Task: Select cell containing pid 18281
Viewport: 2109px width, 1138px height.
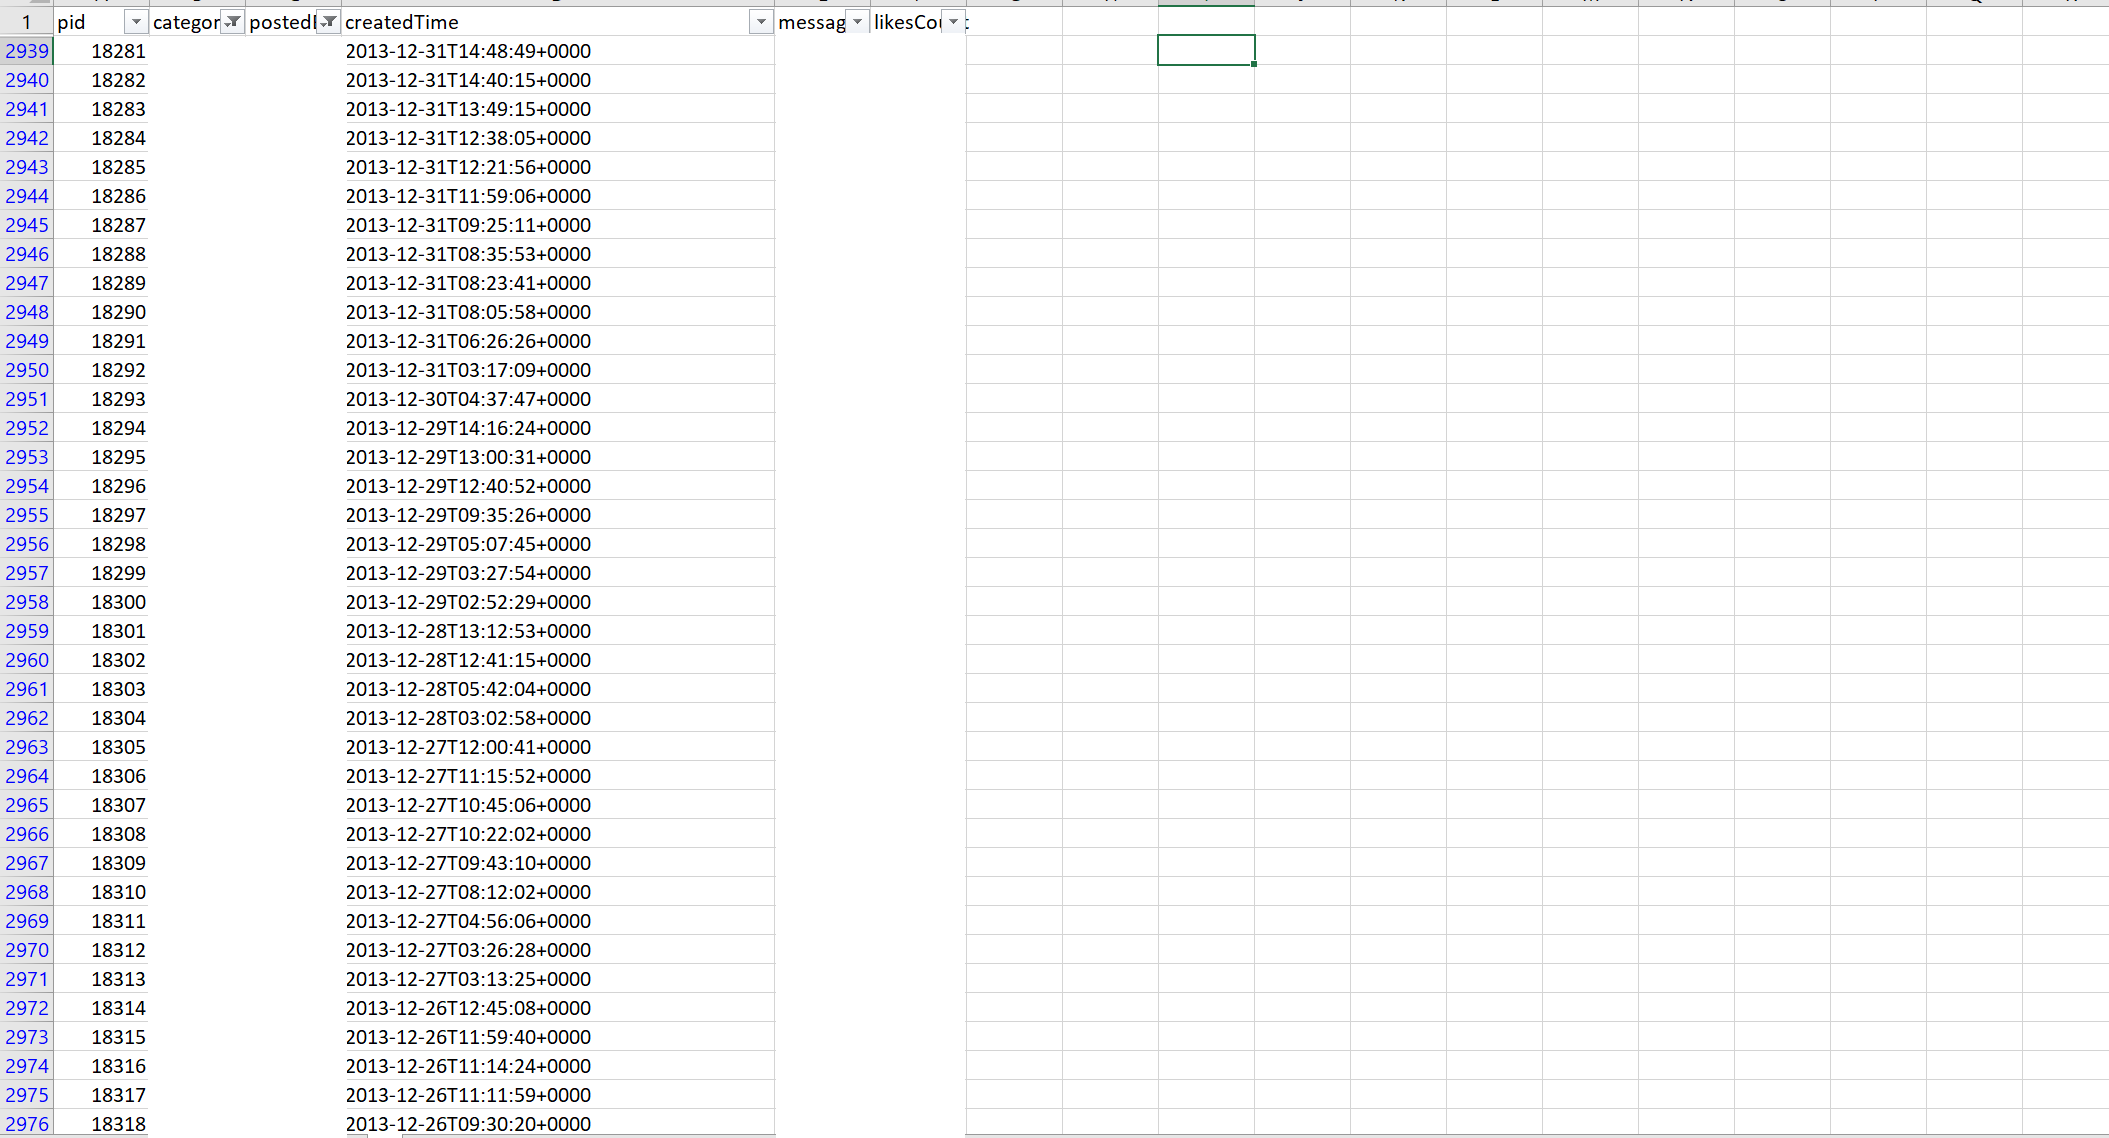Action: (x=118, y=51)
